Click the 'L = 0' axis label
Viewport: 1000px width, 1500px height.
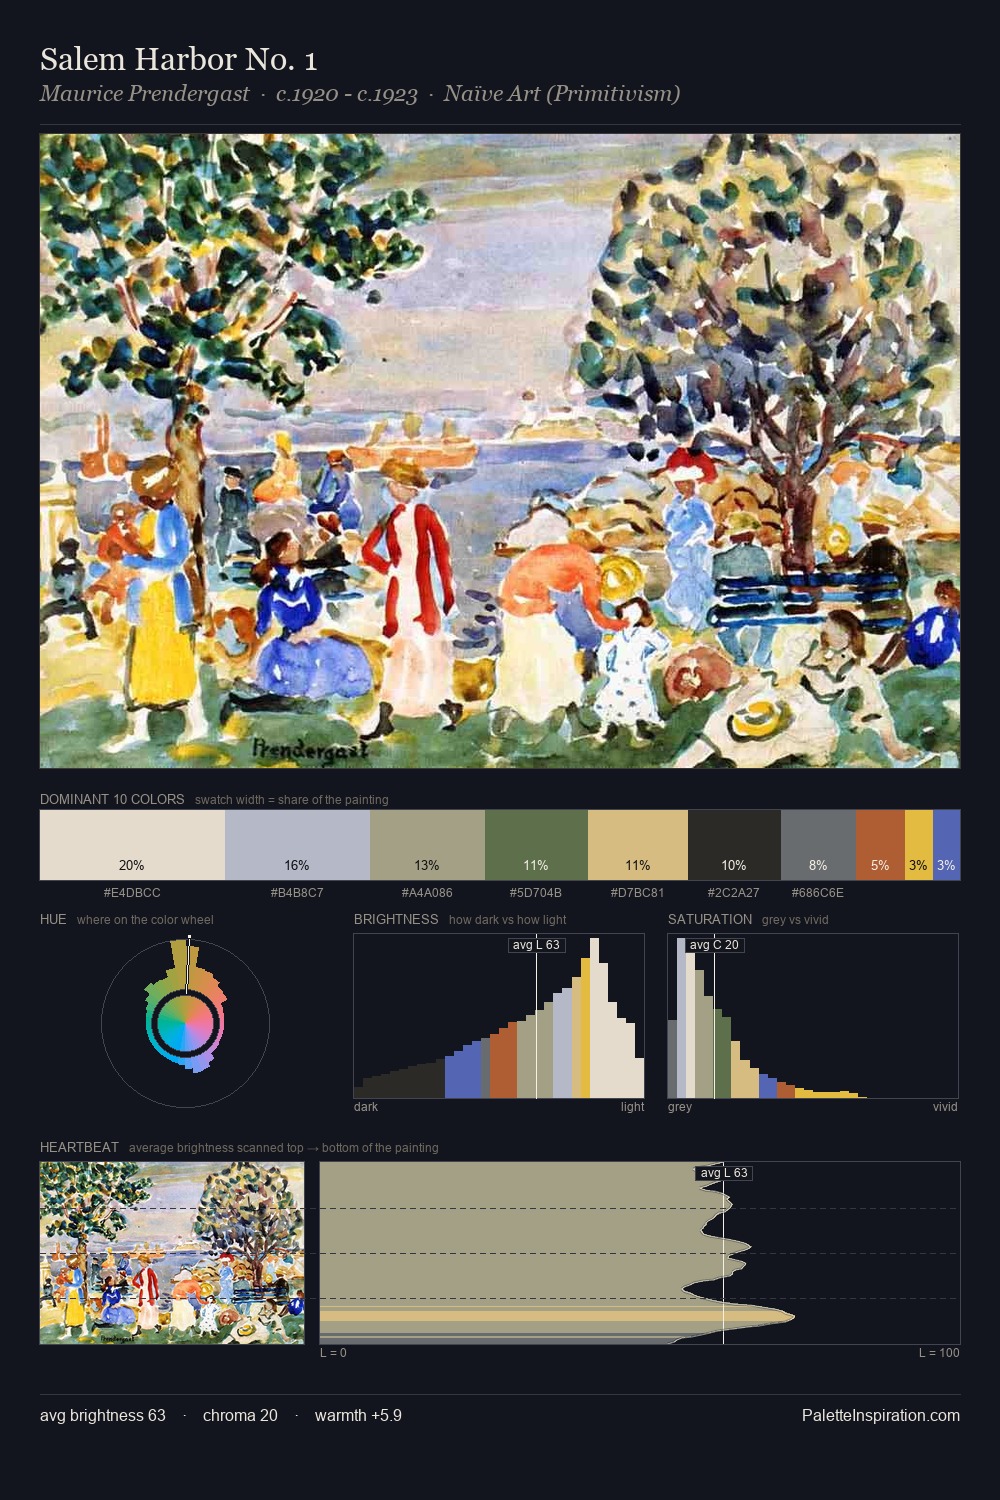(333, 1353)
